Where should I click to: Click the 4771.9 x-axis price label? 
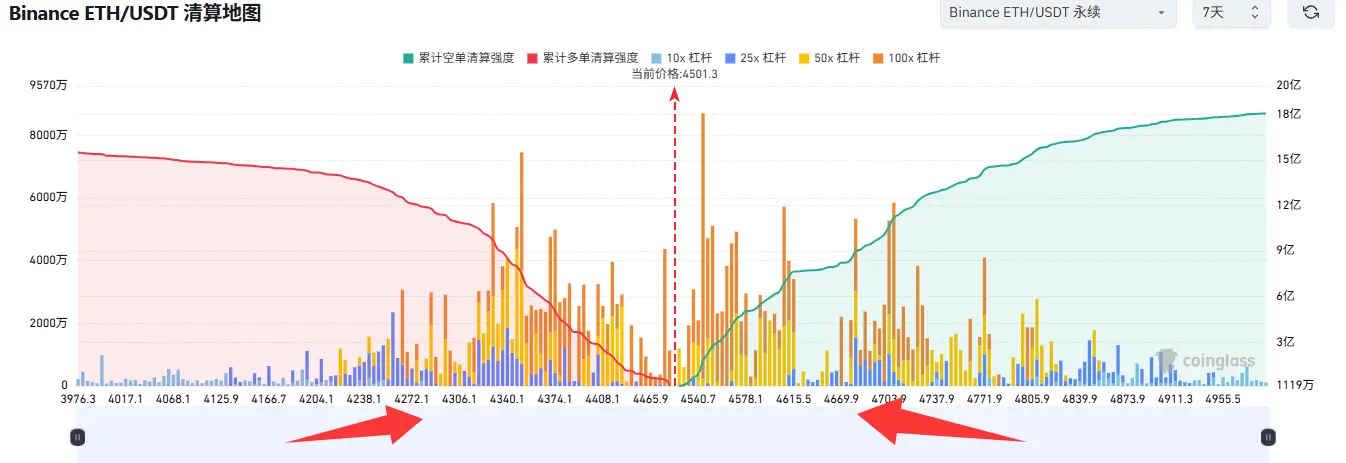pos(984,399)
